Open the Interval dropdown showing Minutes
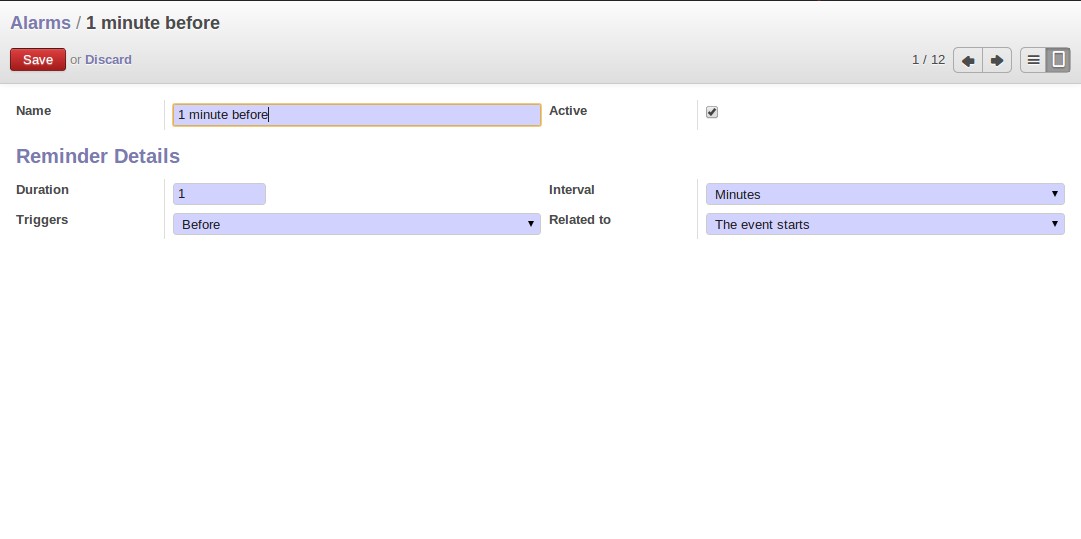1081x539 pixels. click(x=885, y=194)
